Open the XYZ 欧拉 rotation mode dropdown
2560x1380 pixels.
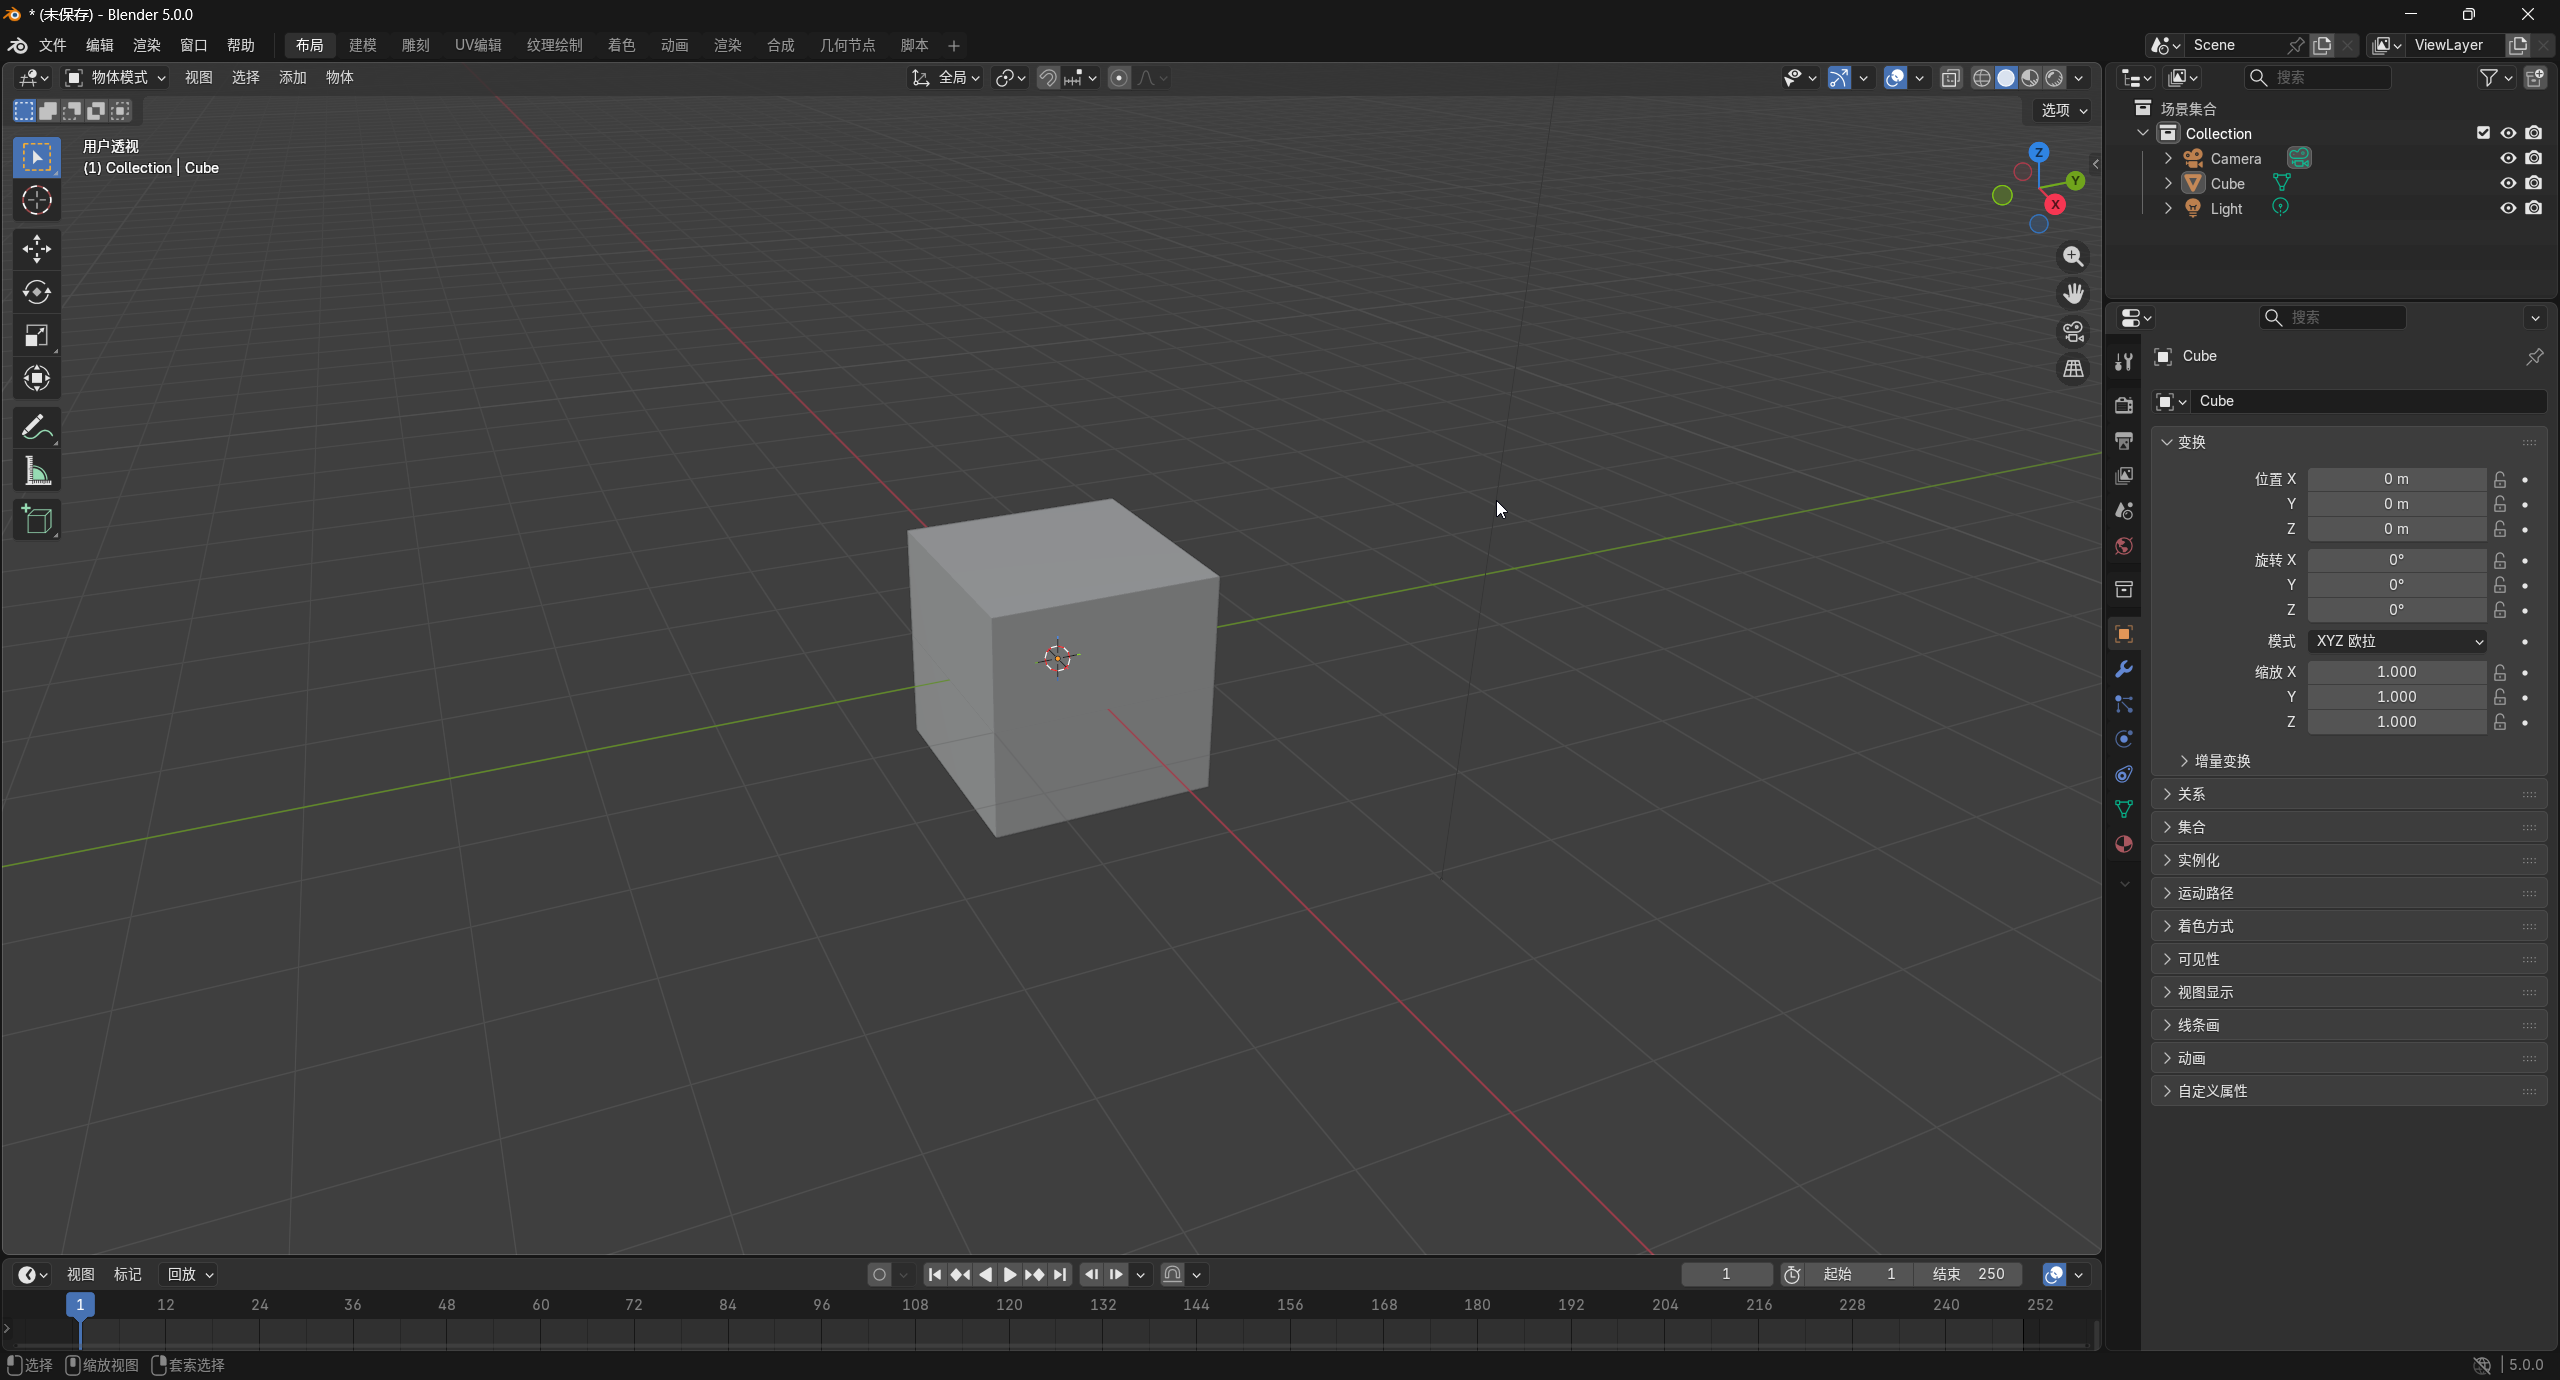pos(2397,641)
